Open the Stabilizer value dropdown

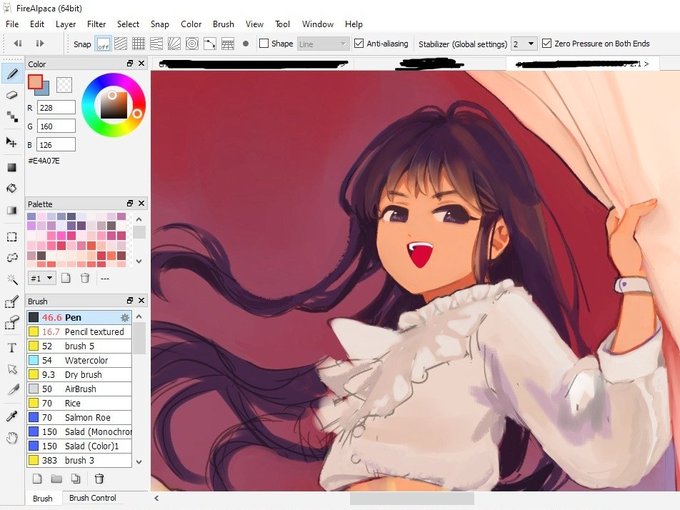[524, 44]
